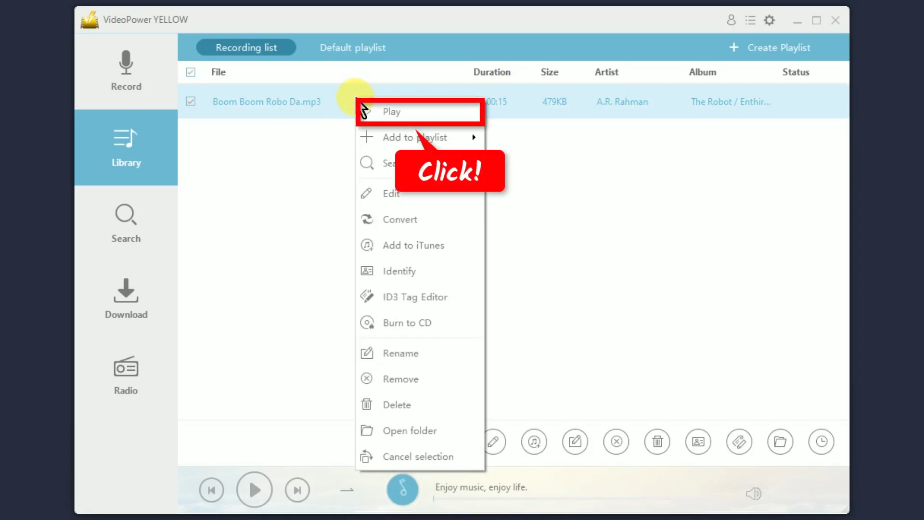The height and width of the screenshot is (520, 924).
Task: Skip to next track in player
Action: click(298, 490)
